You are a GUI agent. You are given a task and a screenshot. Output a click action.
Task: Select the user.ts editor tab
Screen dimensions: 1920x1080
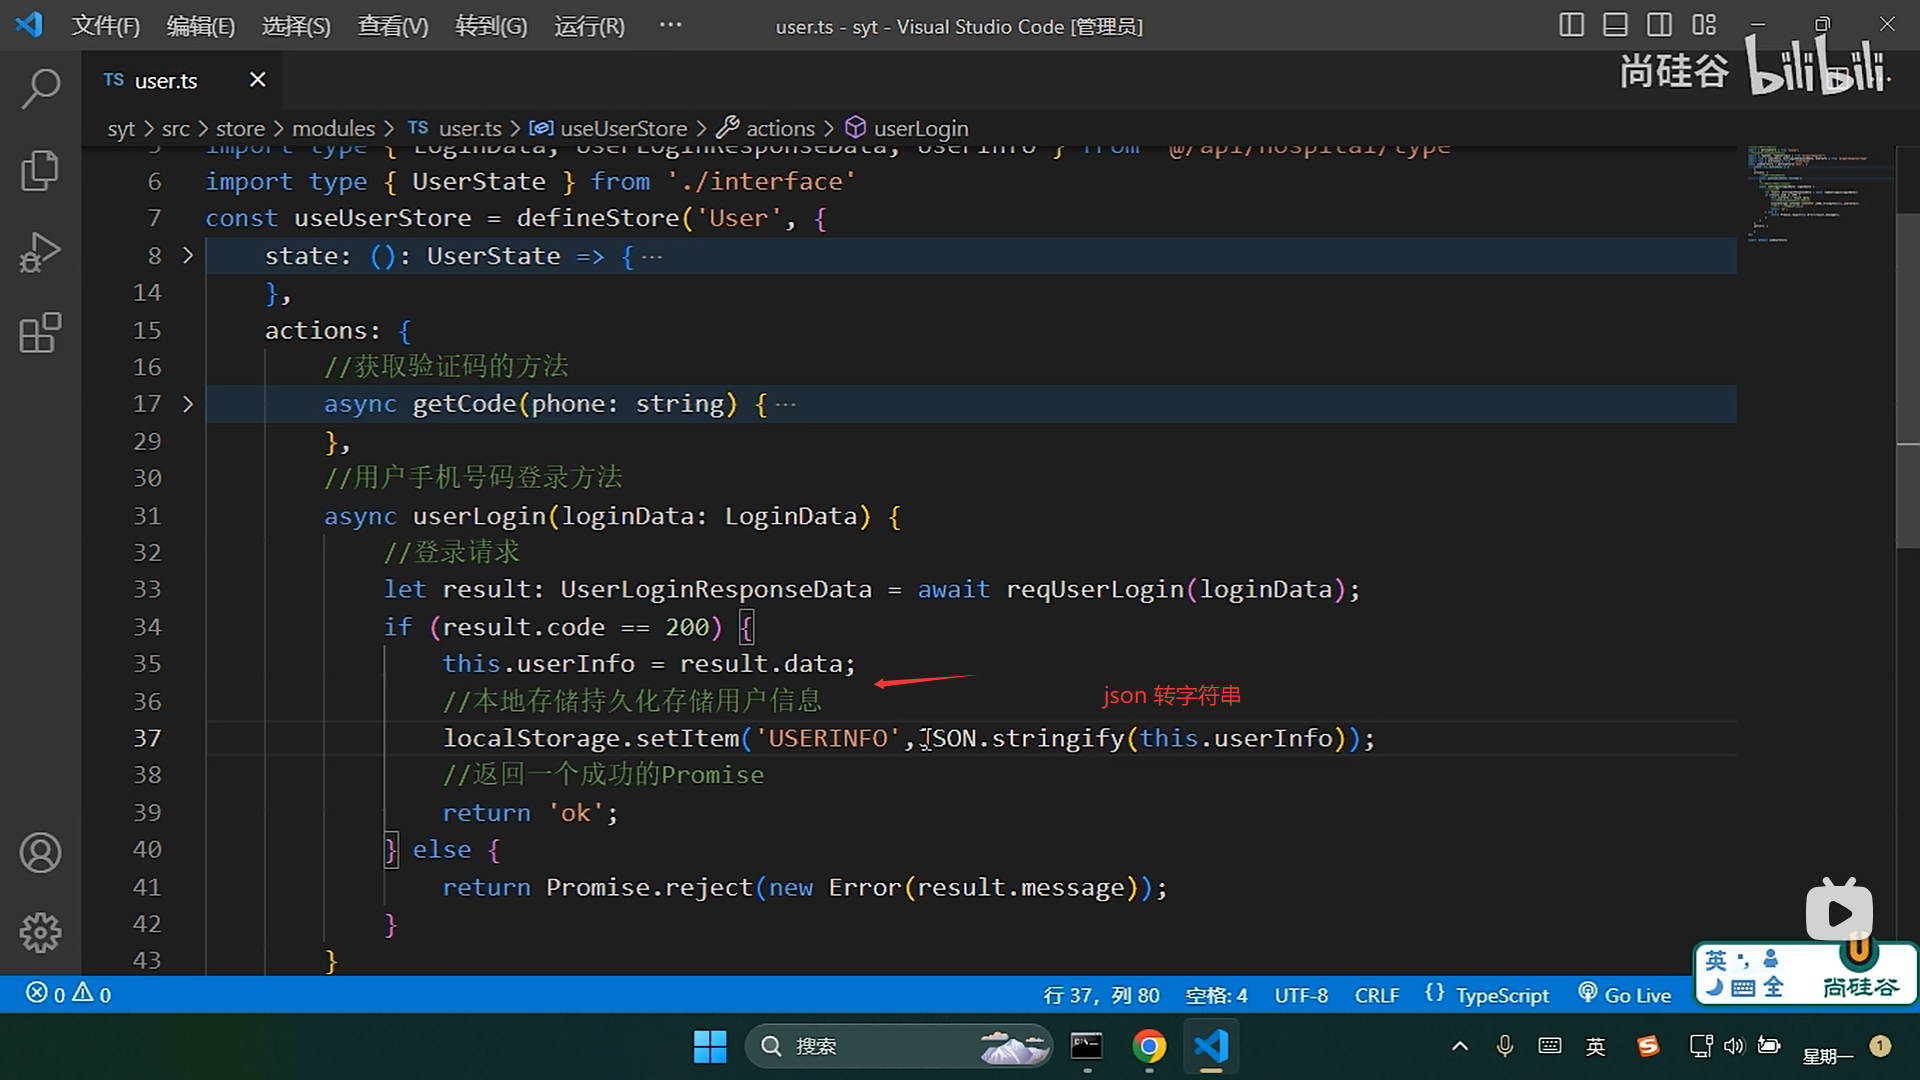point(165,81)
